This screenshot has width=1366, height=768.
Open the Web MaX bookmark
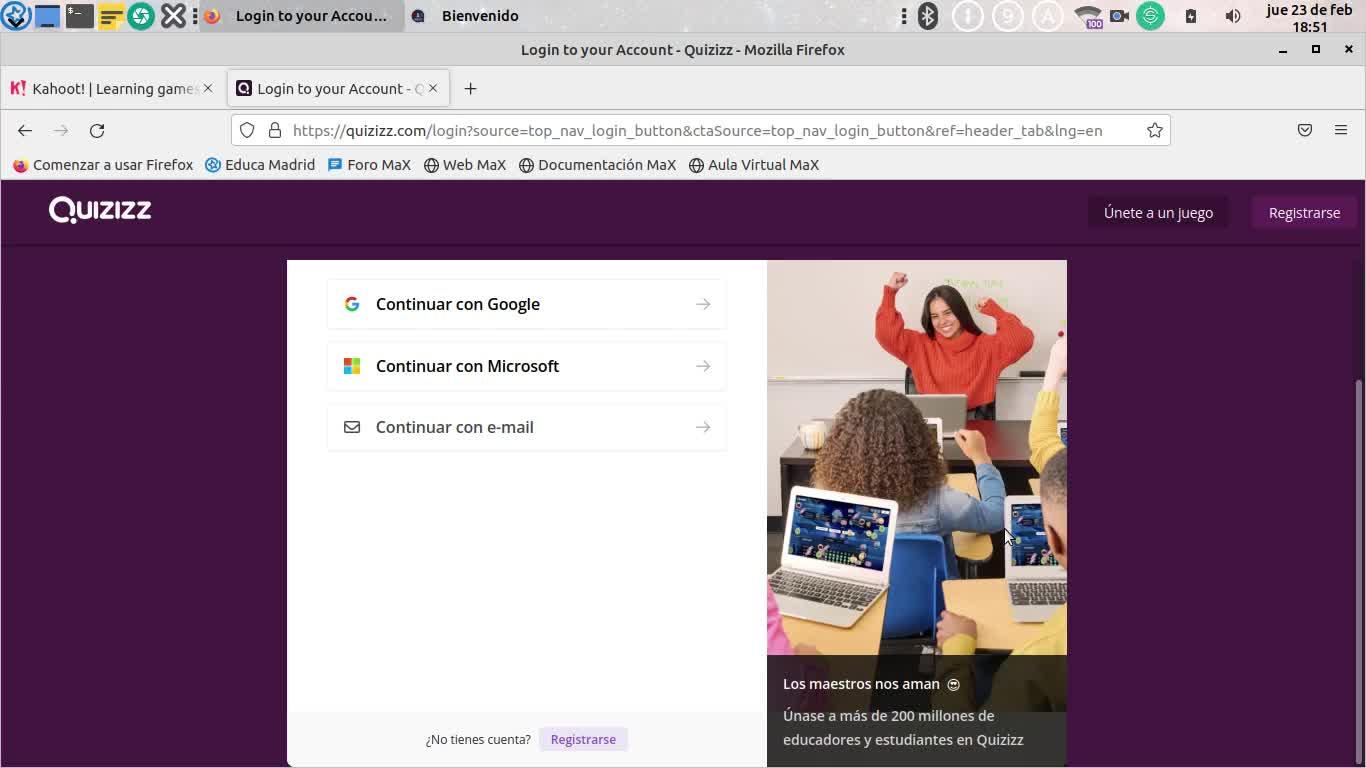[x=465, y=165]
